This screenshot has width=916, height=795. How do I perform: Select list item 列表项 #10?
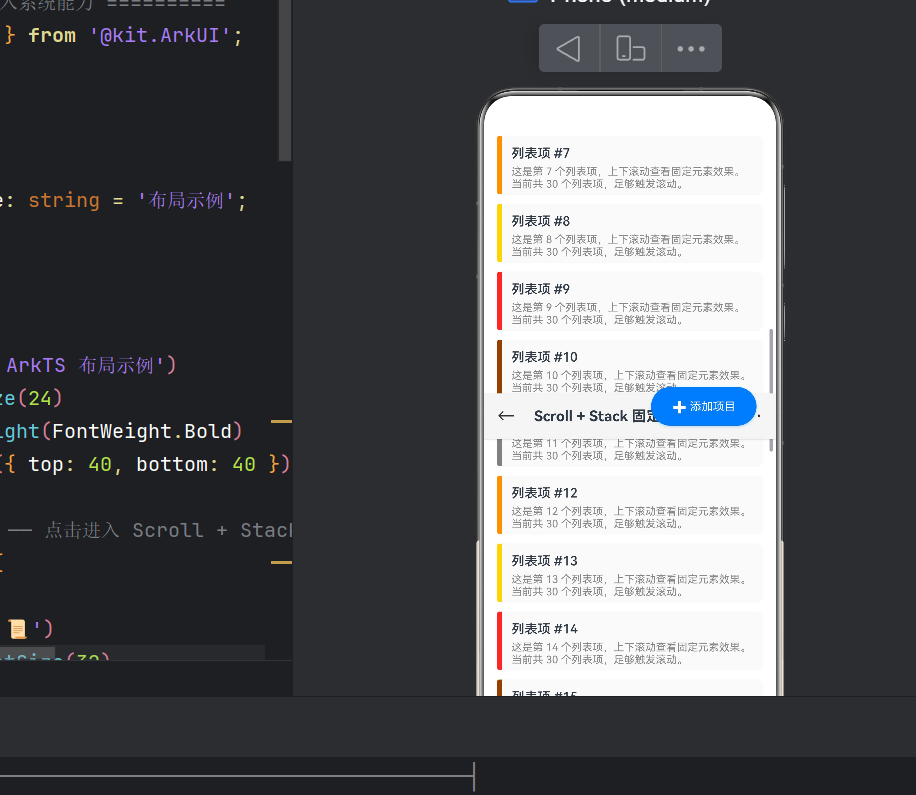click(630, 366)
